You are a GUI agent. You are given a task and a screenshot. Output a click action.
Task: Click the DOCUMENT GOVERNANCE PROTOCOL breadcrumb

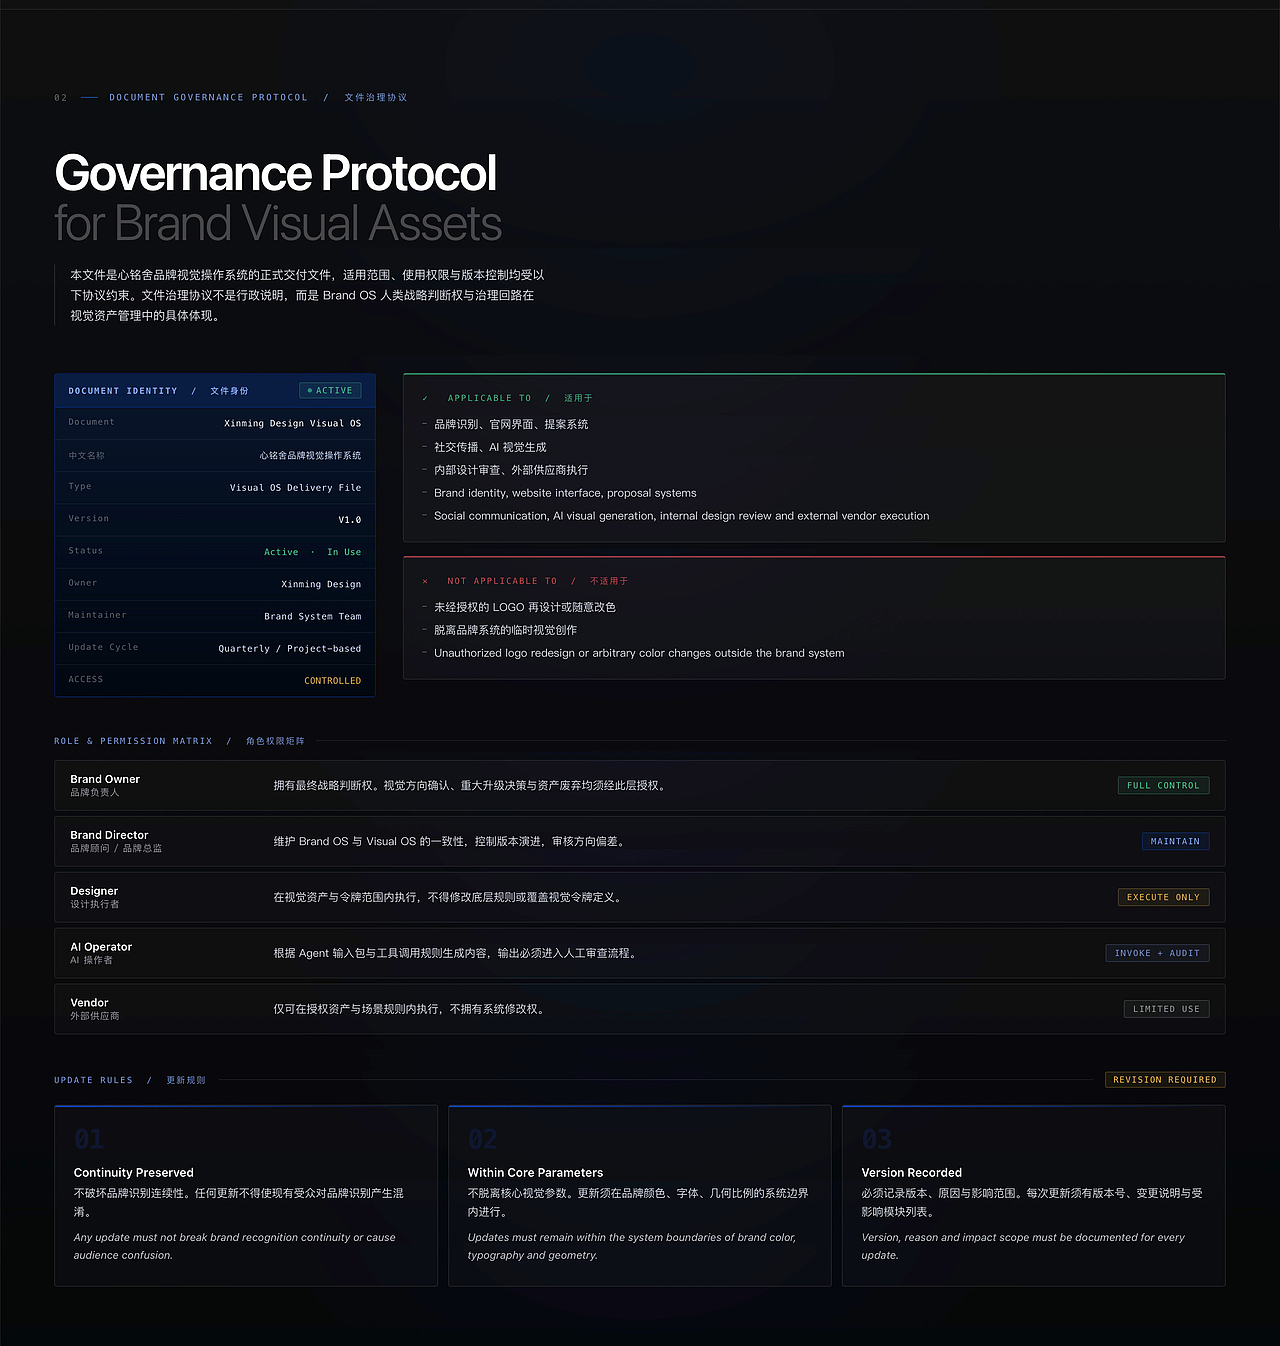point(208,98)
